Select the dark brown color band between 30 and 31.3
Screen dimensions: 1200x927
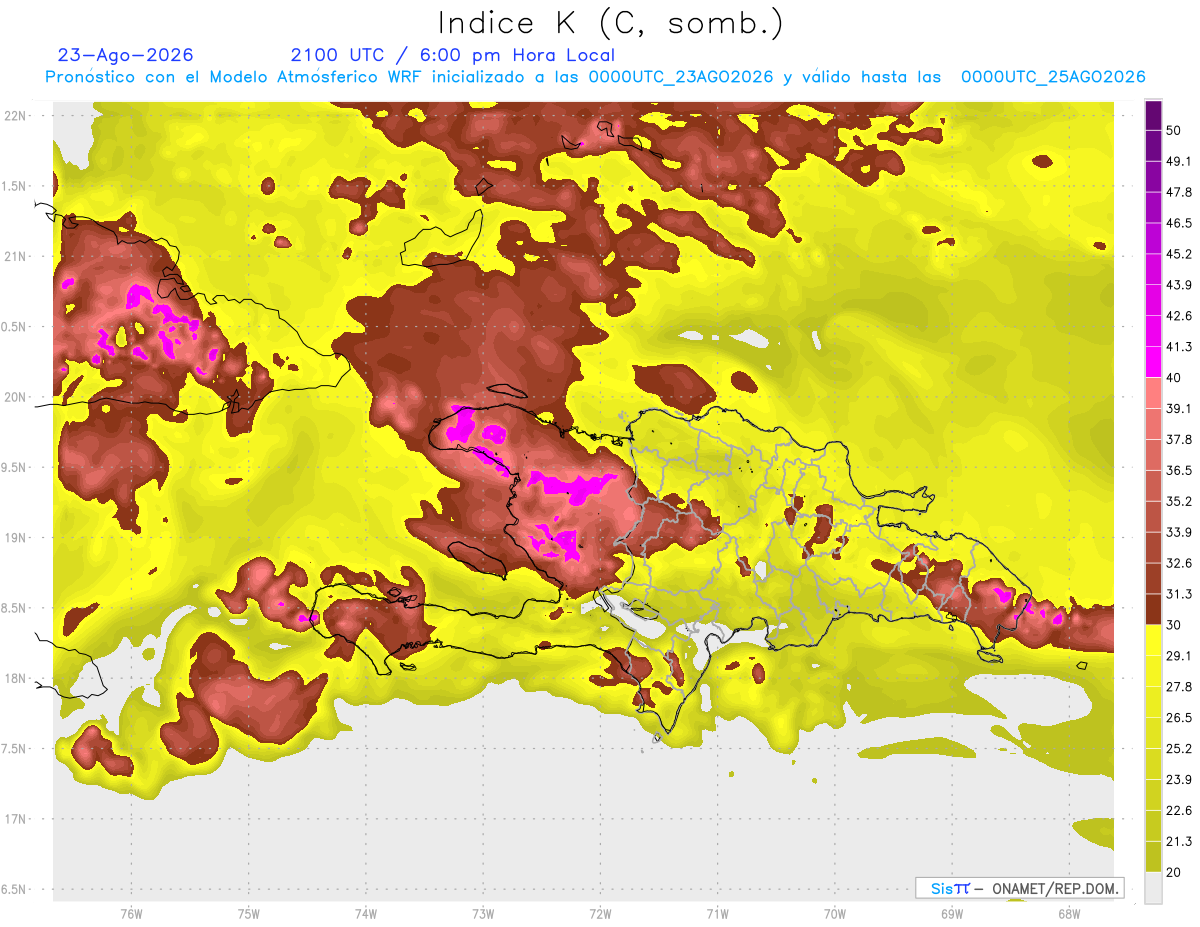click(x=1153, y=609)
